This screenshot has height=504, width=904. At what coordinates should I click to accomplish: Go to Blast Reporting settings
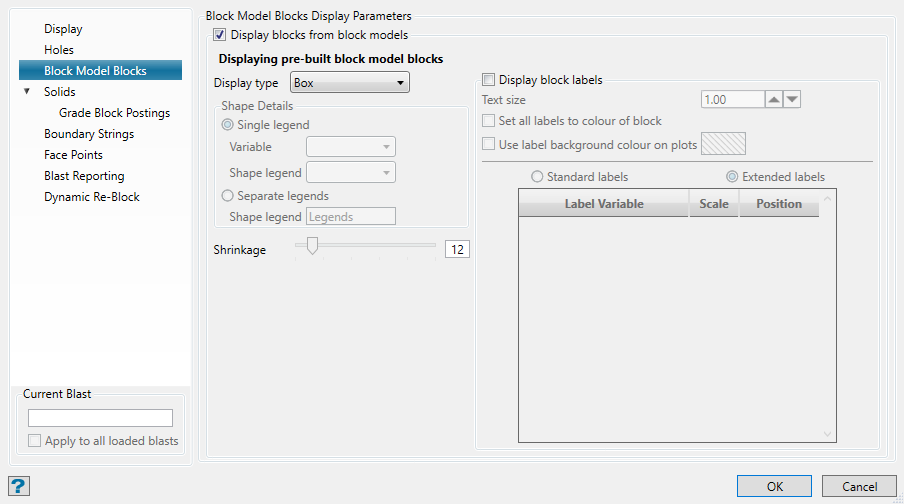84,176
